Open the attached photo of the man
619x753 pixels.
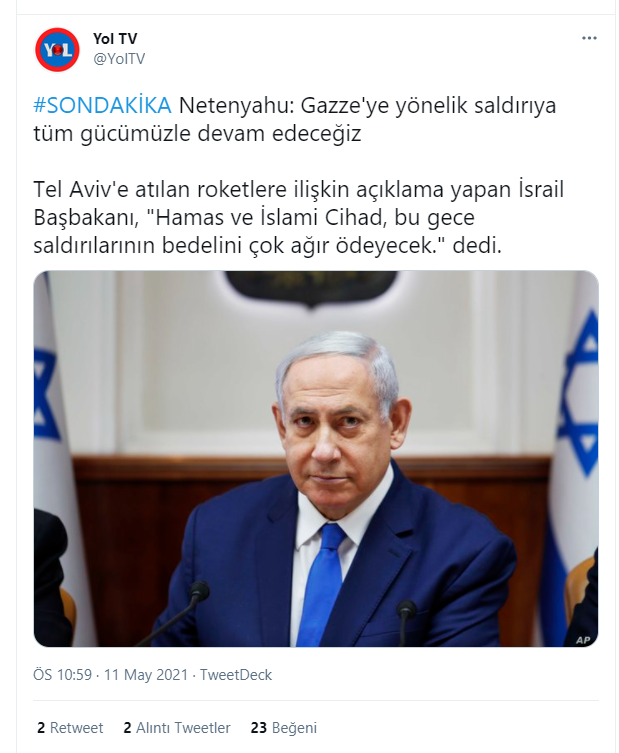pos(316,459)
